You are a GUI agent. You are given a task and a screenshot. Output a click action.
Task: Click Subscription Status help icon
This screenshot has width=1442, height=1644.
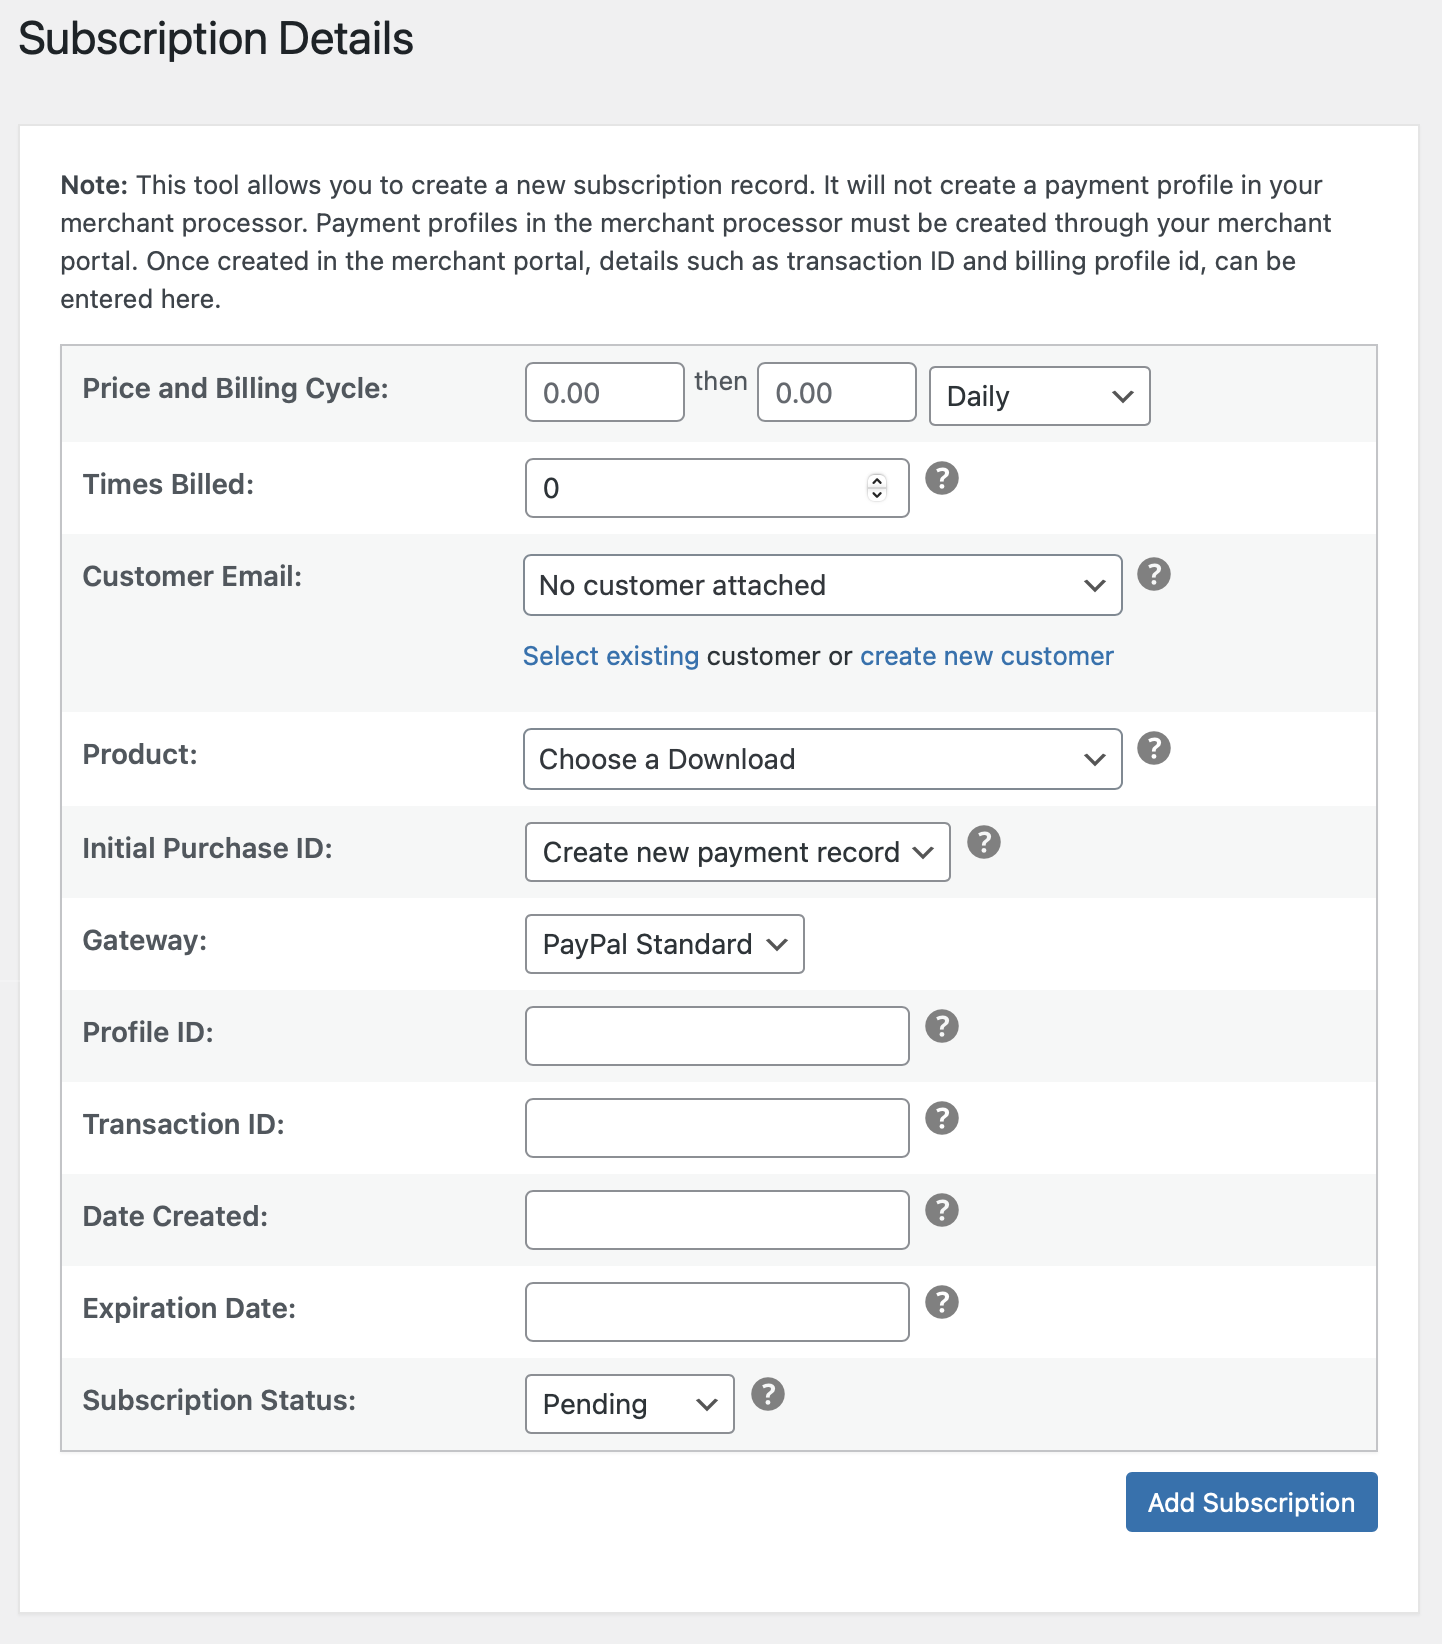click(767, 1395)
